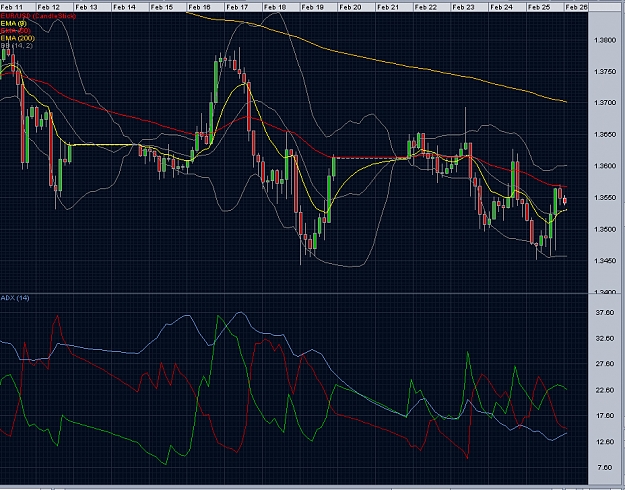Click the Feb 20 date header
The image size is (625, 490).
[350, 7]
